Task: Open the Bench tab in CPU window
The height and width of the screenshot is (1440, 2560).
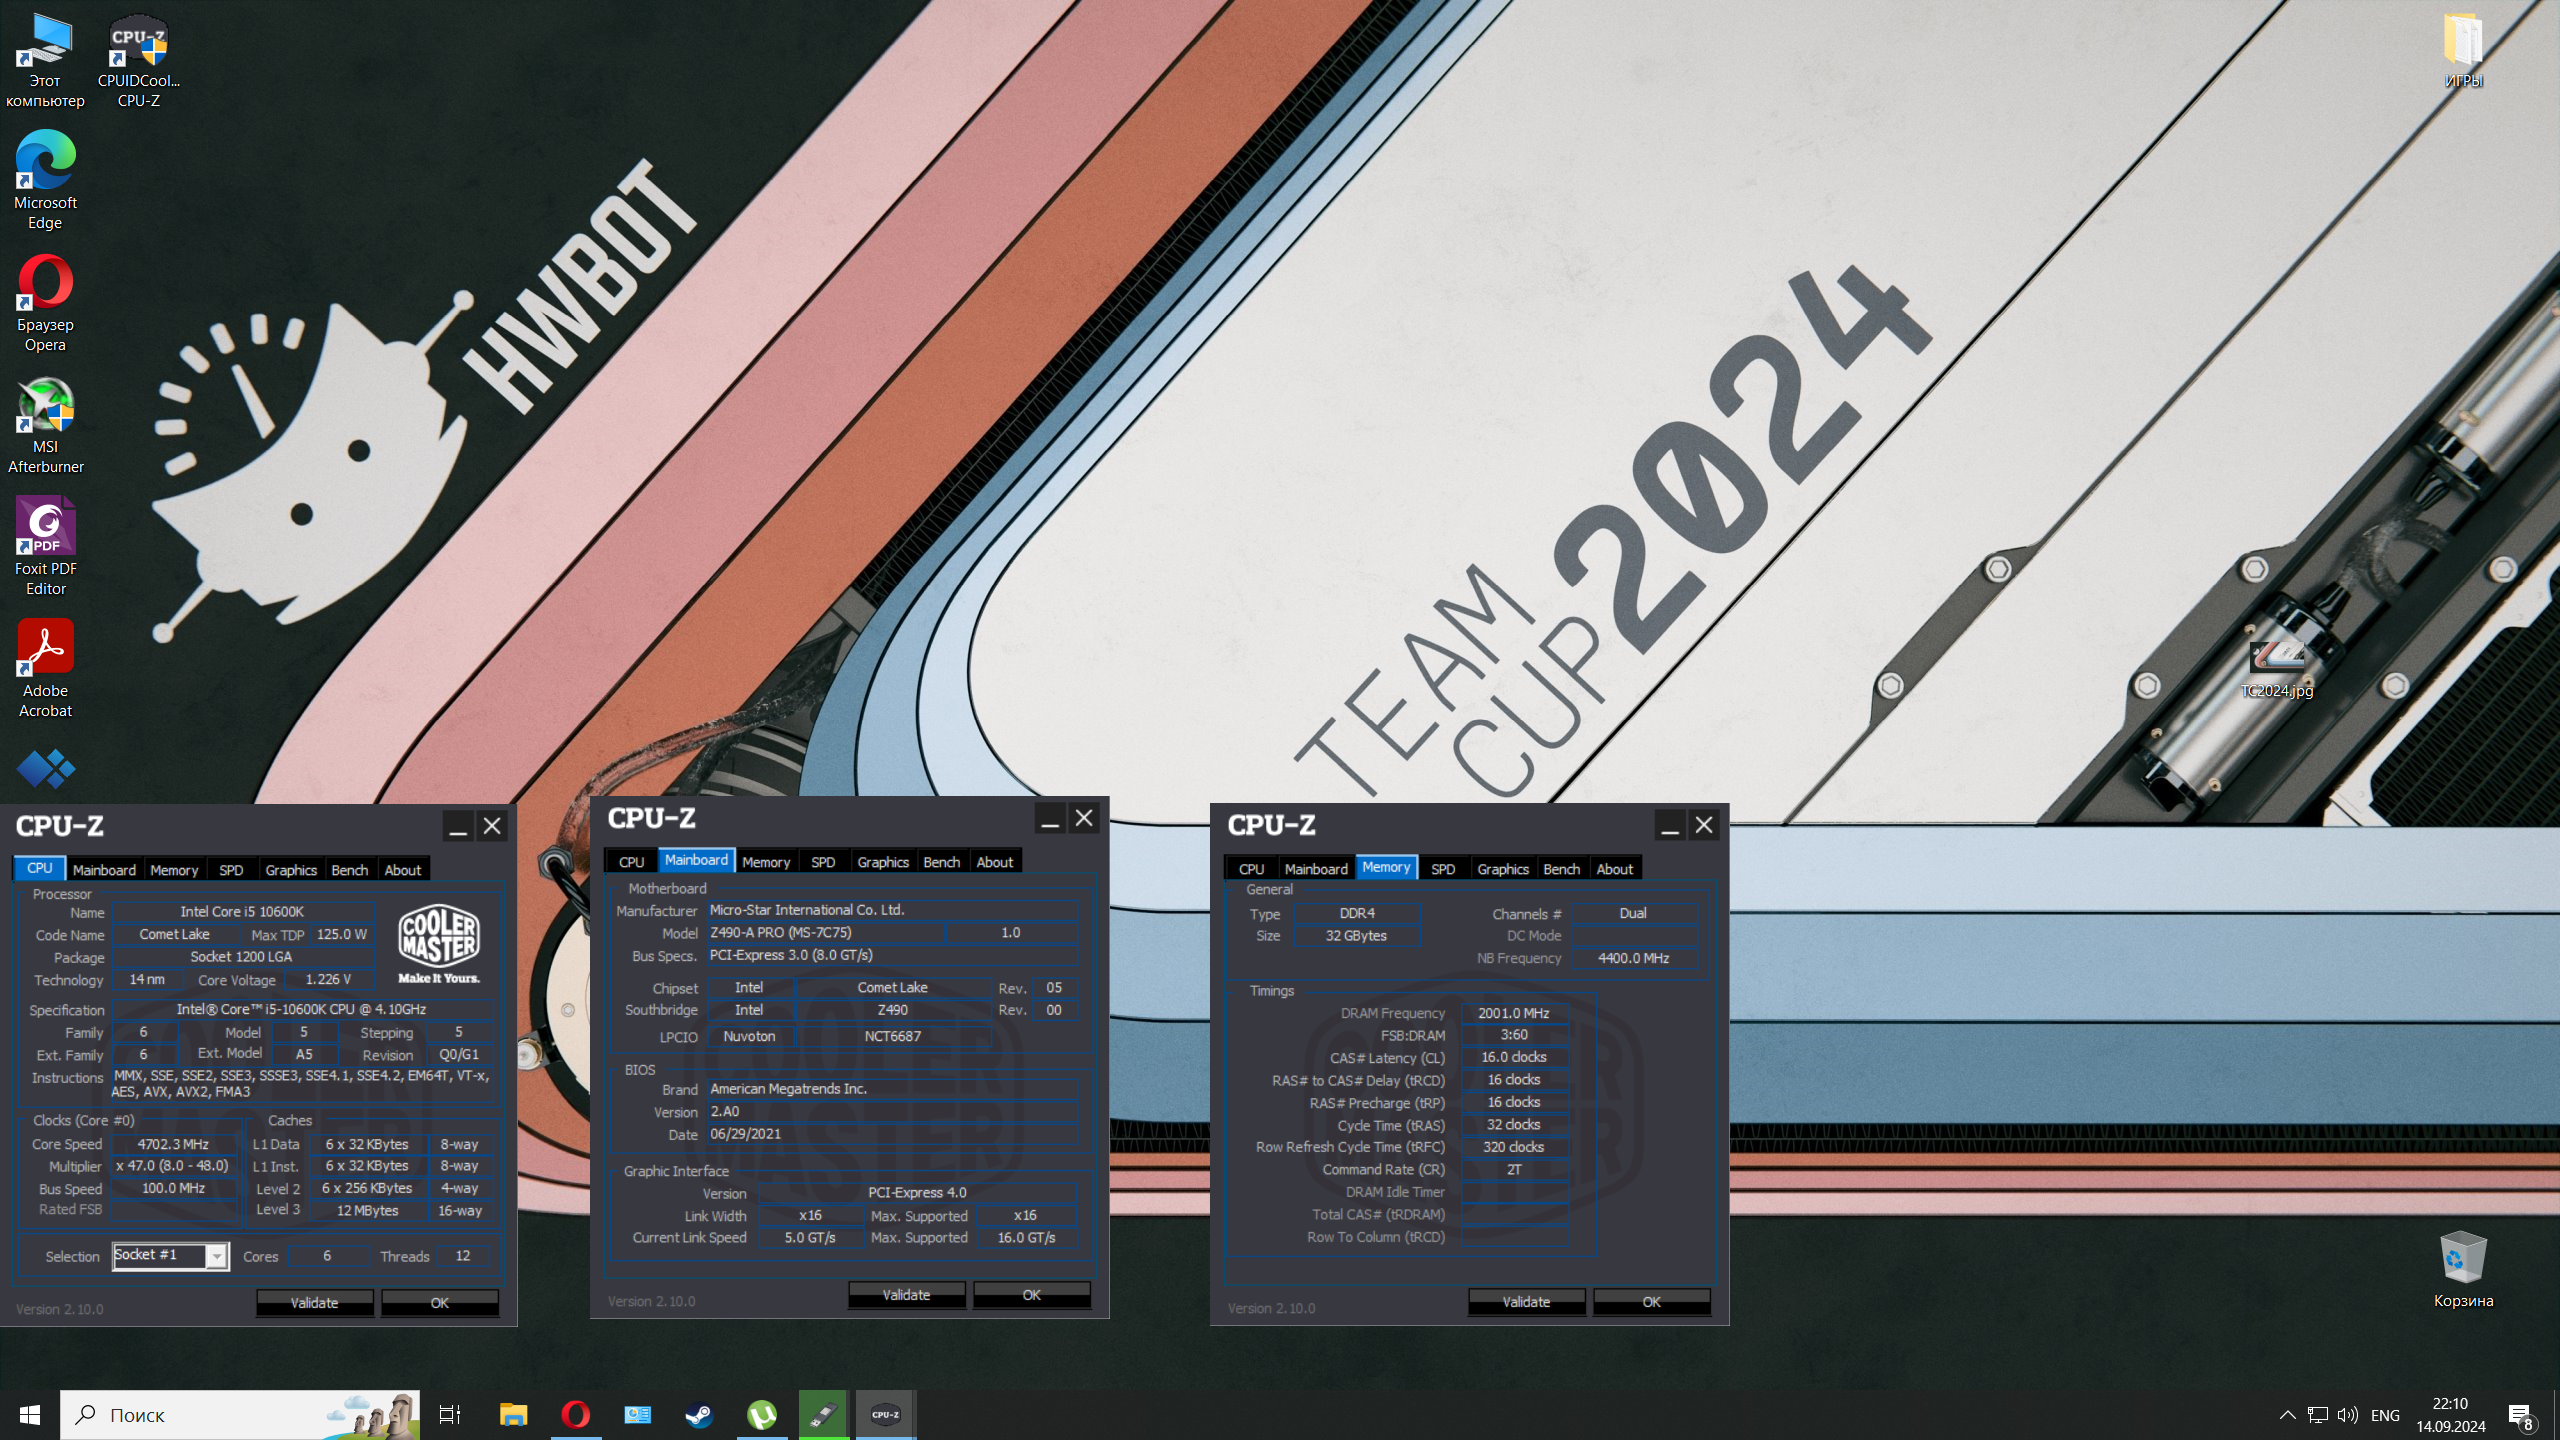Action: (350, 869)
